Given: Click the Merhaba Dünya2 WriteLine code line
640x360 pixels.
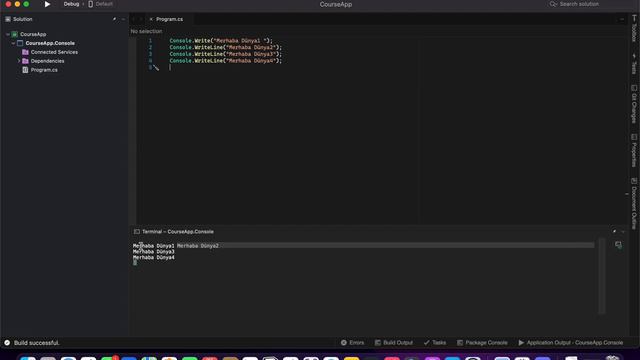Looking at the screenshot, I should [226, 47].
